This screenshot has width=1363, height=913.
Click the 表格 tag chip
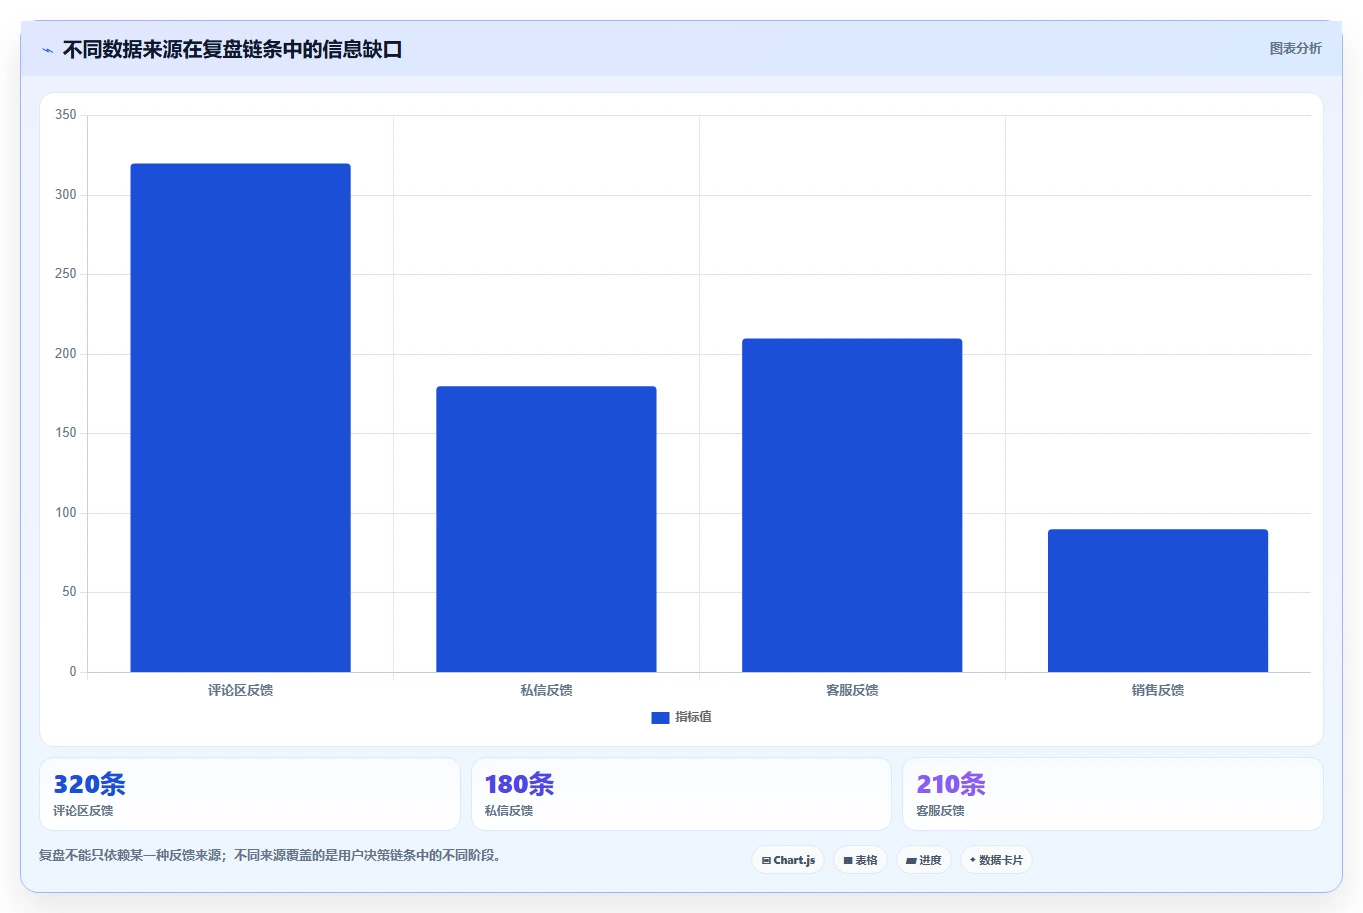pos(860,860)
